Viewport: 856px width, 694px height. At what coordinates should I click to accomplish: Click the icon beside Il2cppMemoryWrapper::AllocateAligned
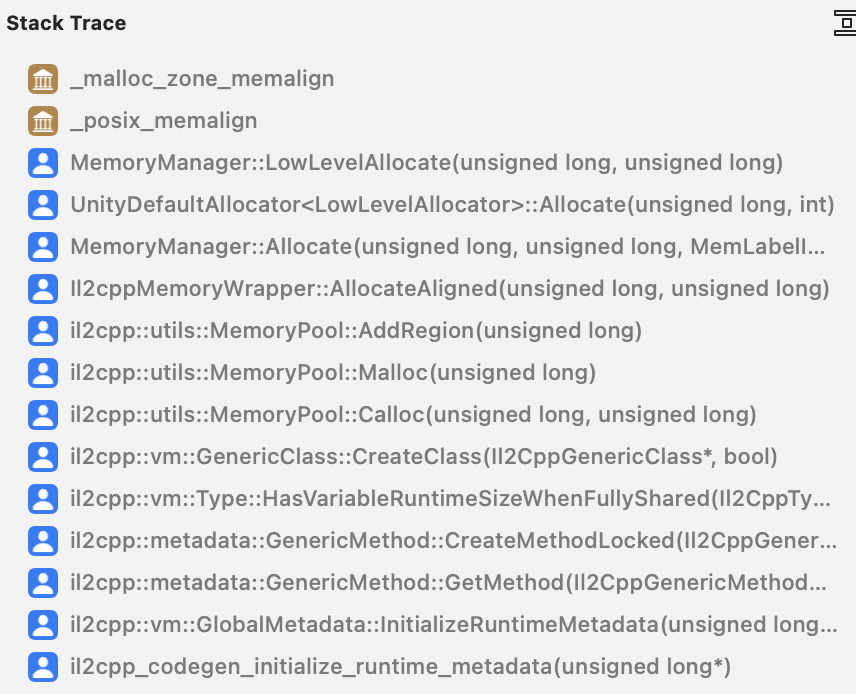[43, 289]
